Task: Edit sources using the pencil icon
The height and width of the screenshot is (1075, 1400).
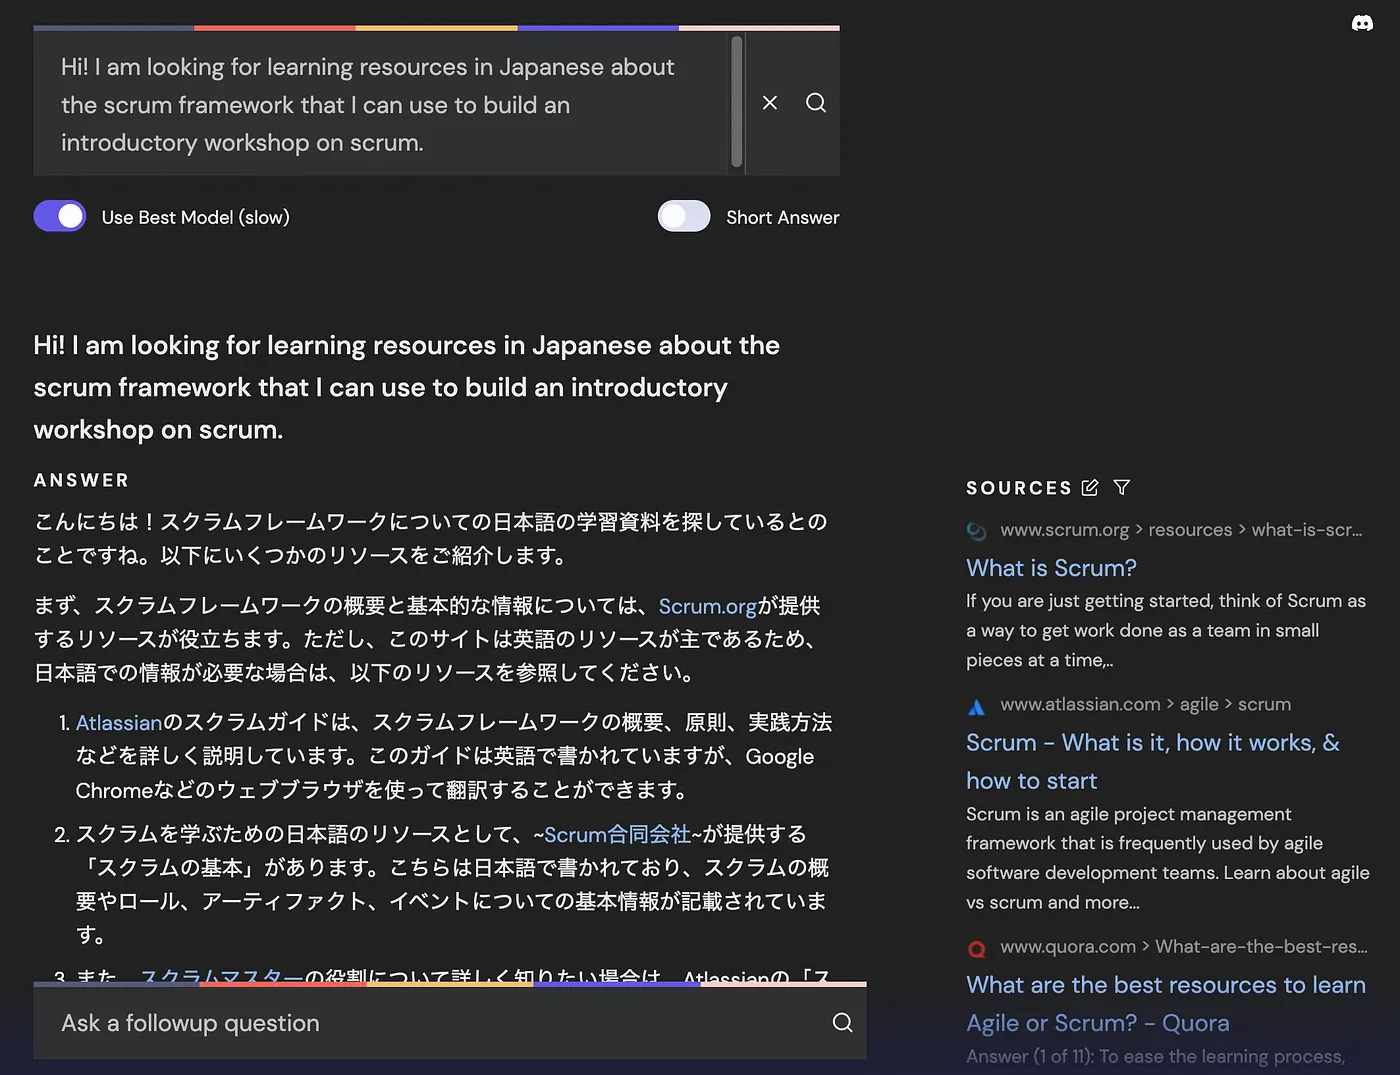Action: click(1090, 488)
